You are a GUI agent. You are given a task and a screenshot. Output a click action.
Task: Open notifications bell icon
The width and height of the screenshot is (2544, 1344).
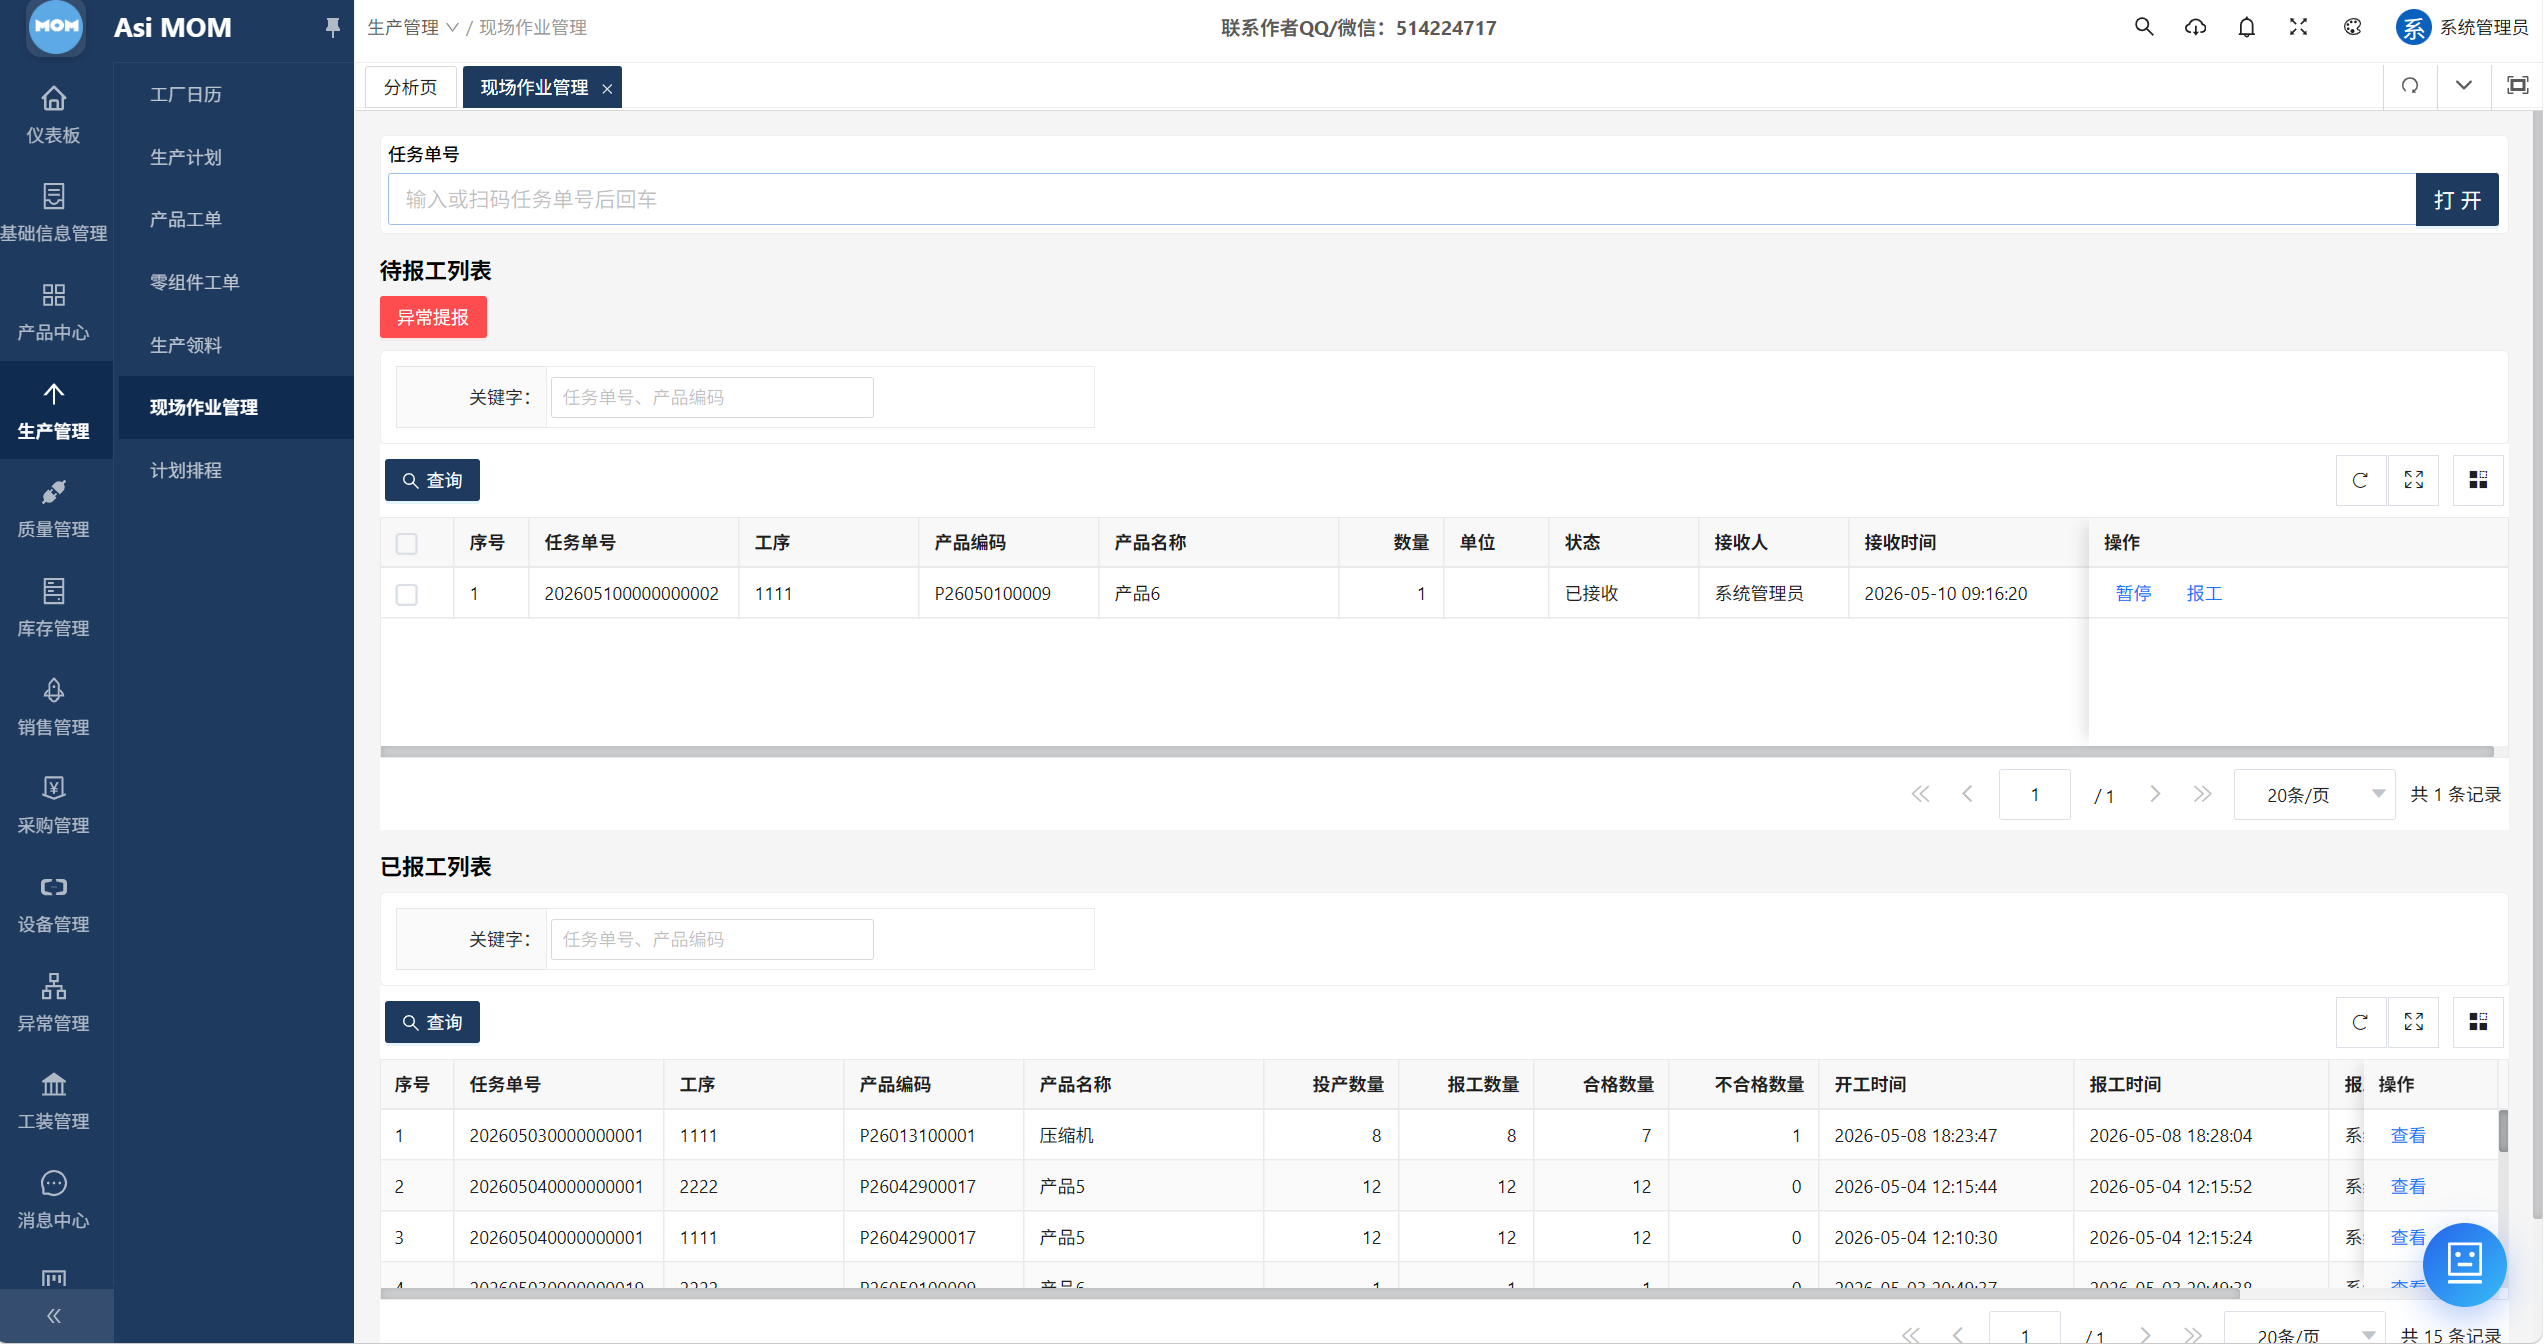point(2247,27)
